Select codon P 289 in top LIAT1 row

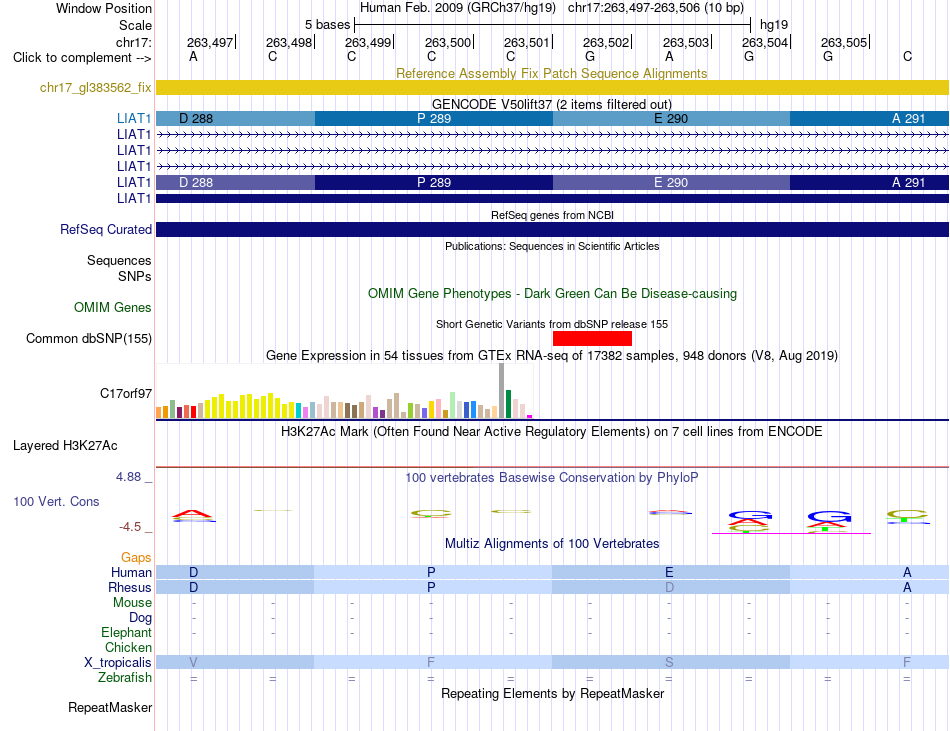(434, 119)
